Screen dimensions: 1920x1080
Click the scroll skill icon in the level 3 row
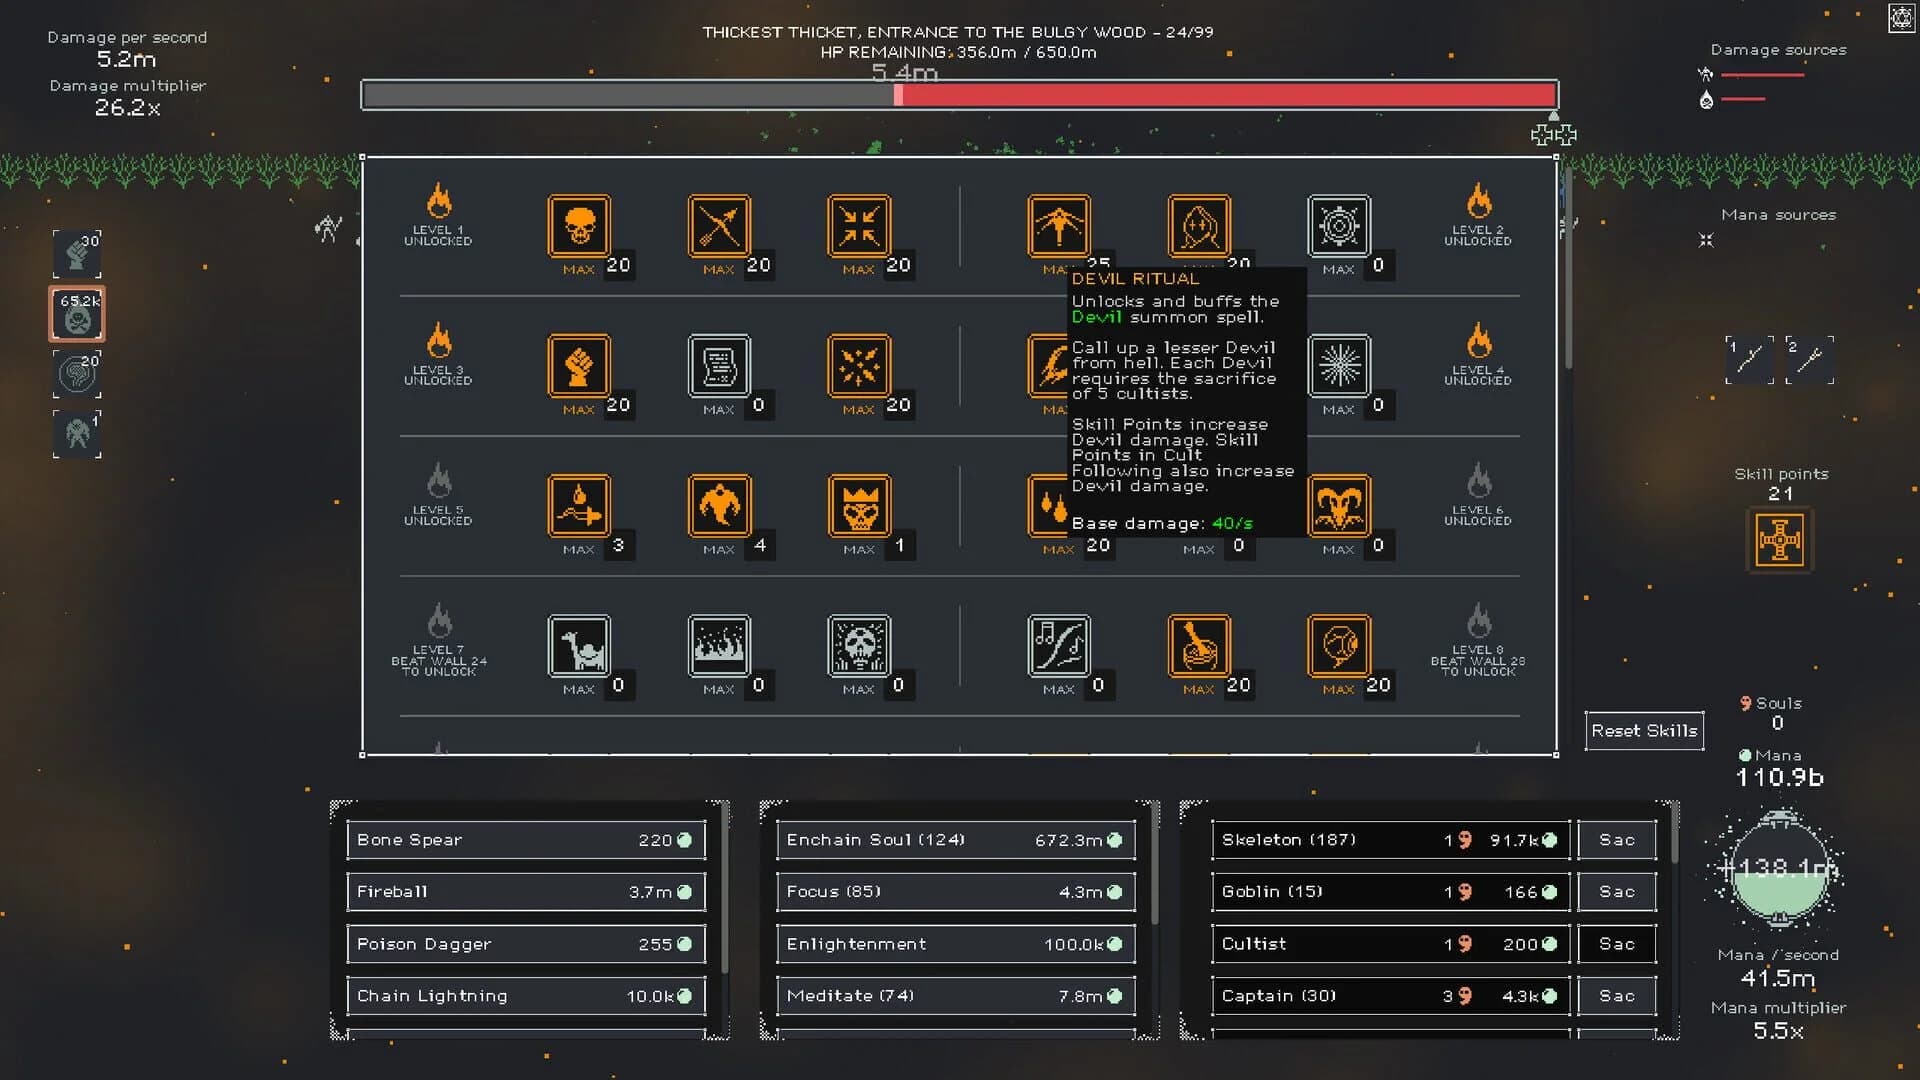(719, 368)
